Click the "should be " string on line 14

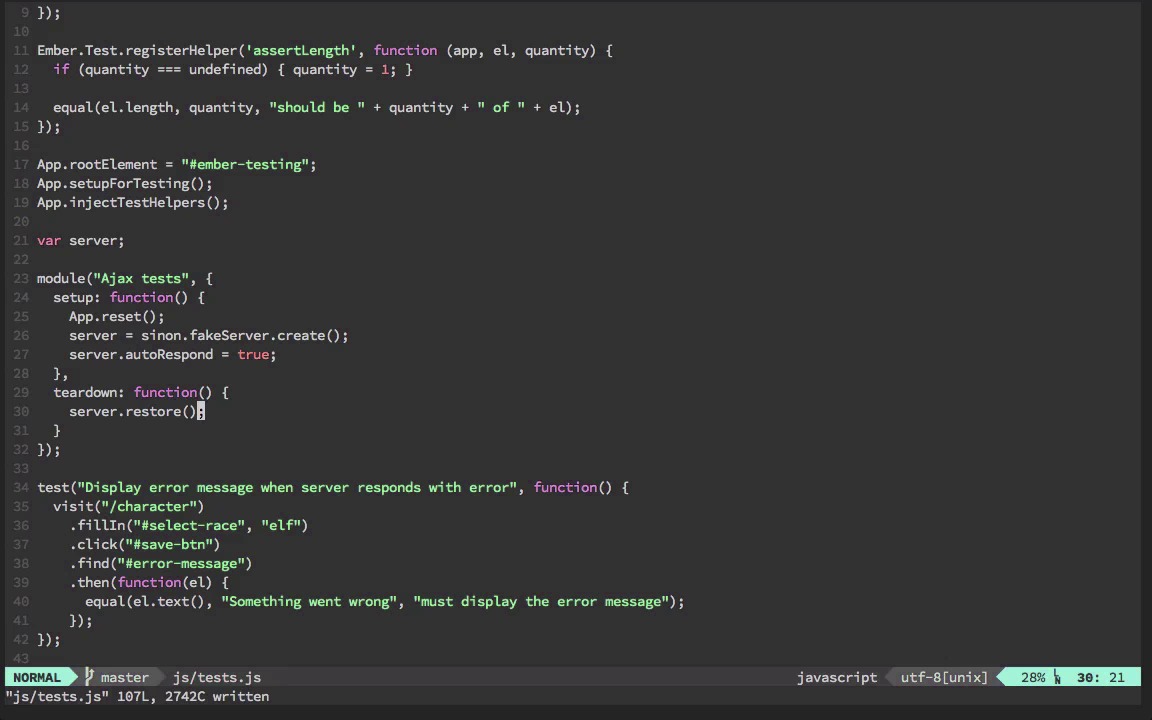317,107
